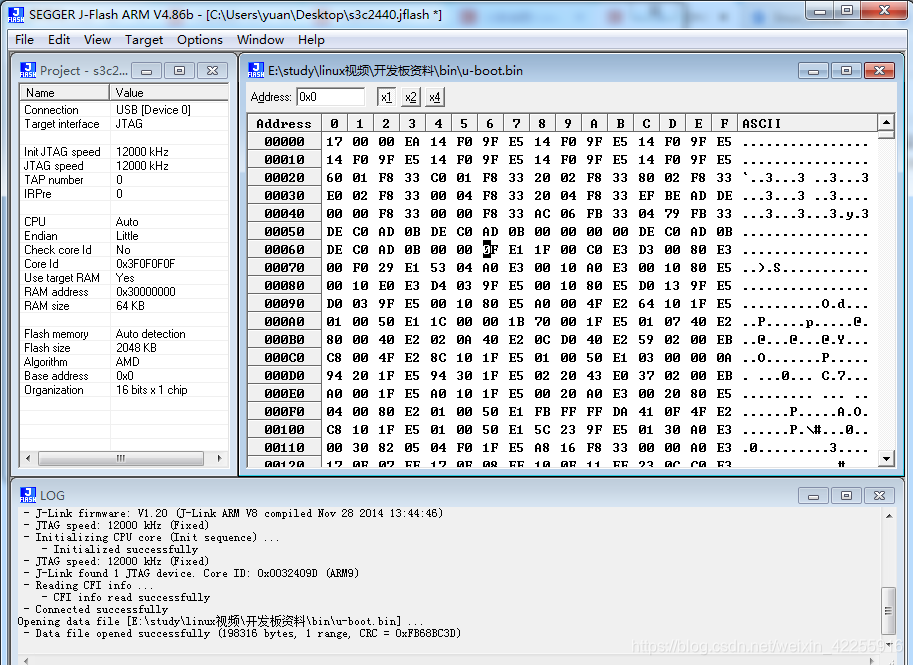This screenshot has height=665, width=913.
Task: Click the J-Flash icon in the LOG window title
Action: pos(28,495)
